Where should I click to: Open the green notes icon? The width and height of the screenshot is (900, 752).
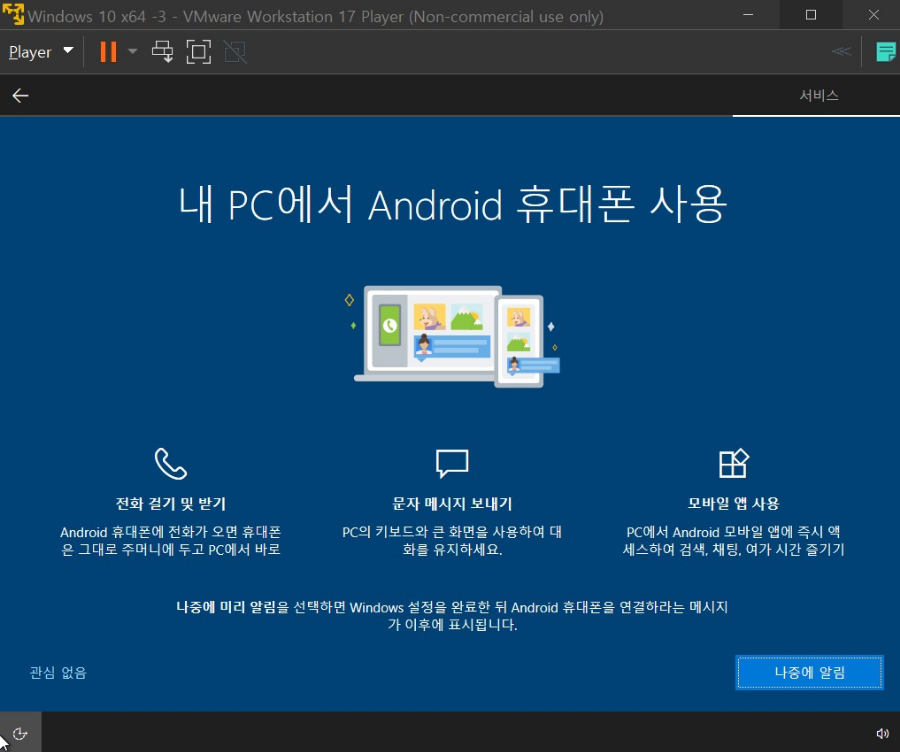tap(886, 52)
